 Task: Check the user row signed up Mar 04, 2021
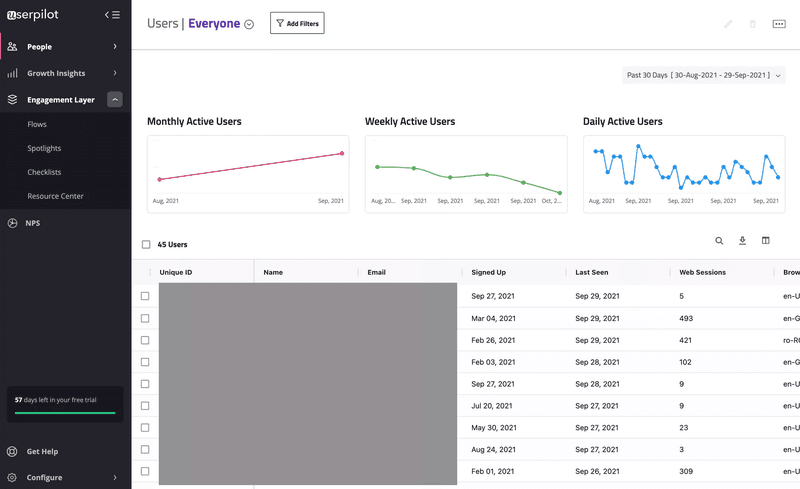[145, 318]
